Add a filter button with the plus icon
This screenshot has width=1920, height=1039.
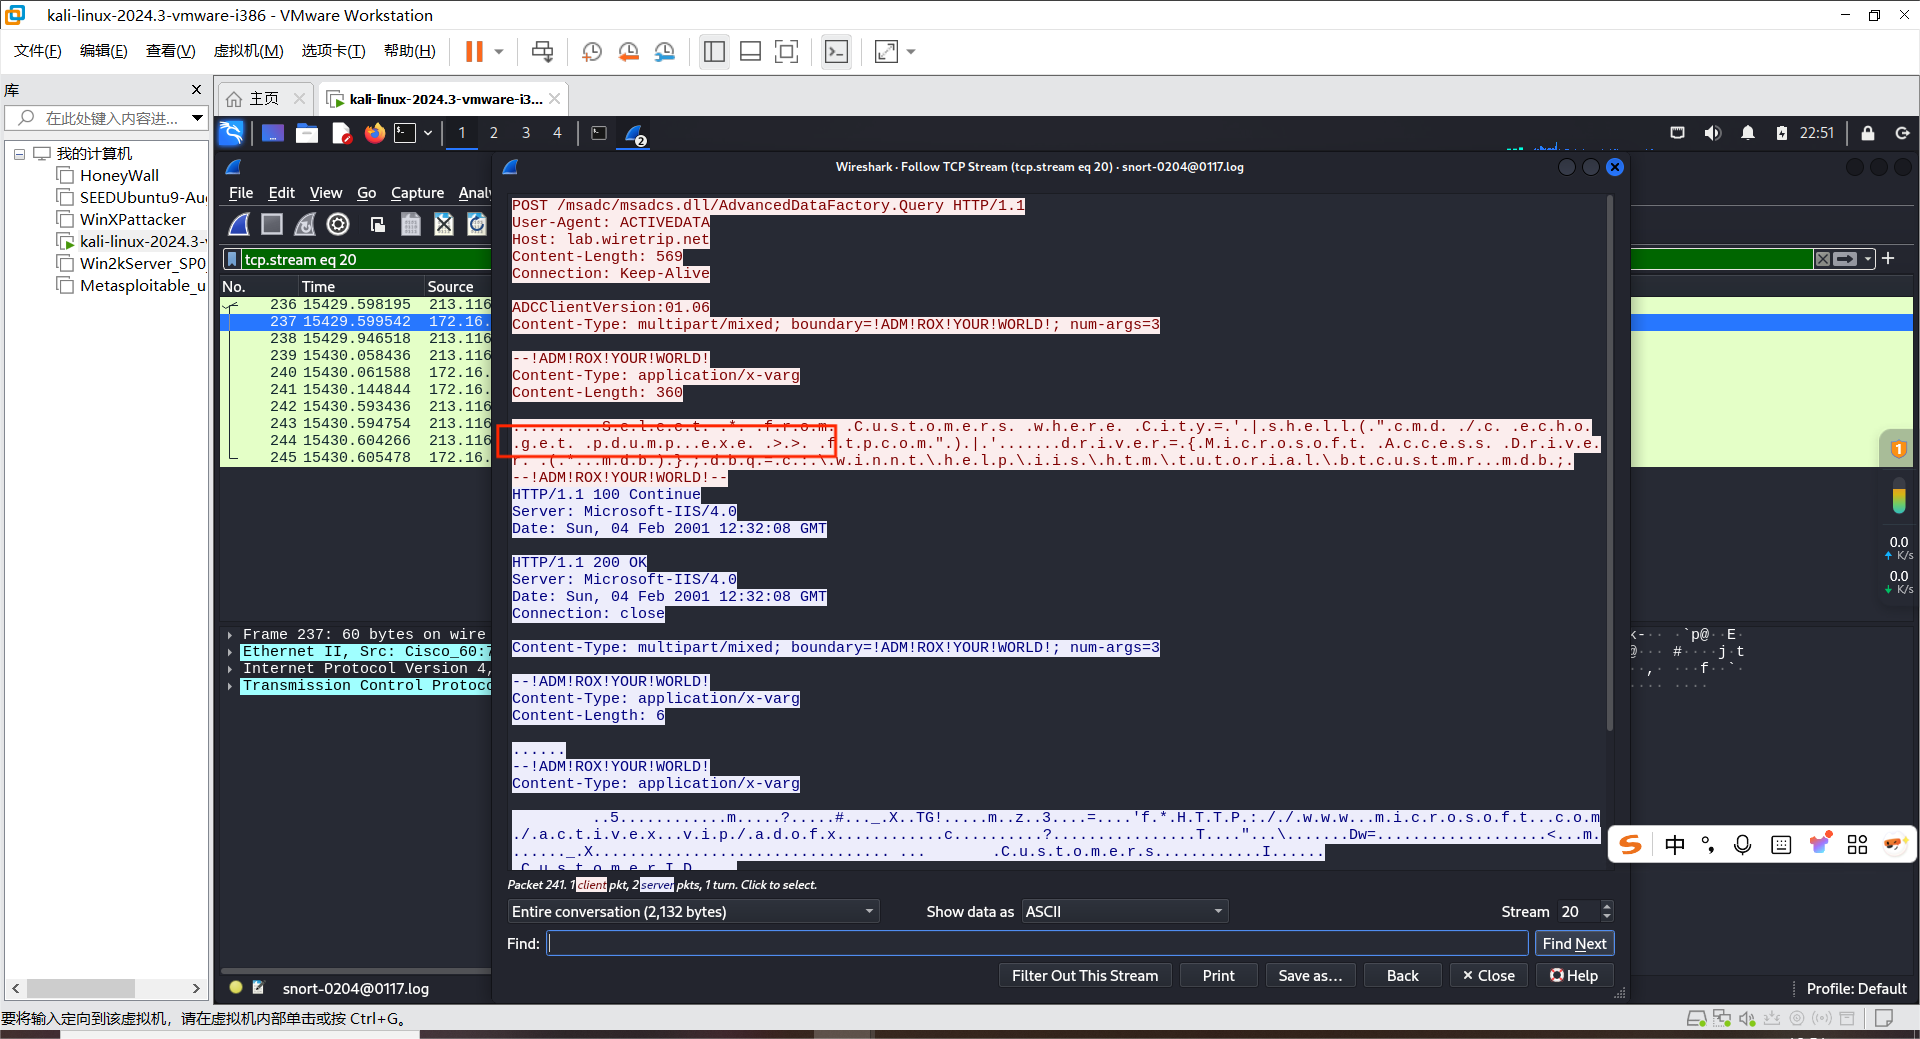(1888, 258)
